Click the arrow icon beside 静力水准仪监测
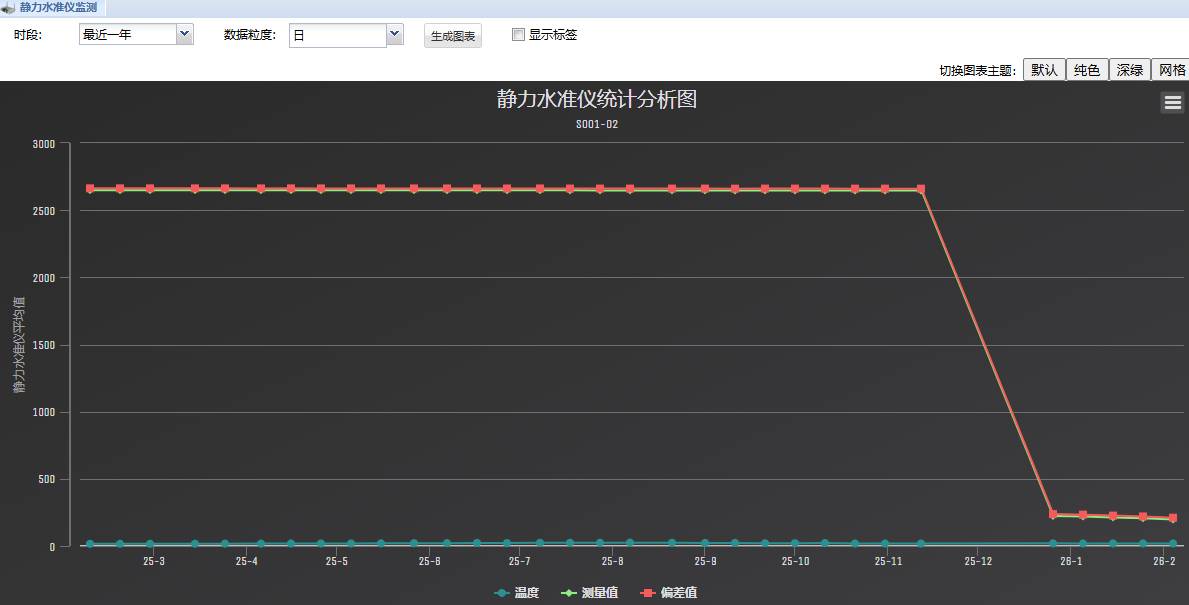1189x605 pixels. 8,7
